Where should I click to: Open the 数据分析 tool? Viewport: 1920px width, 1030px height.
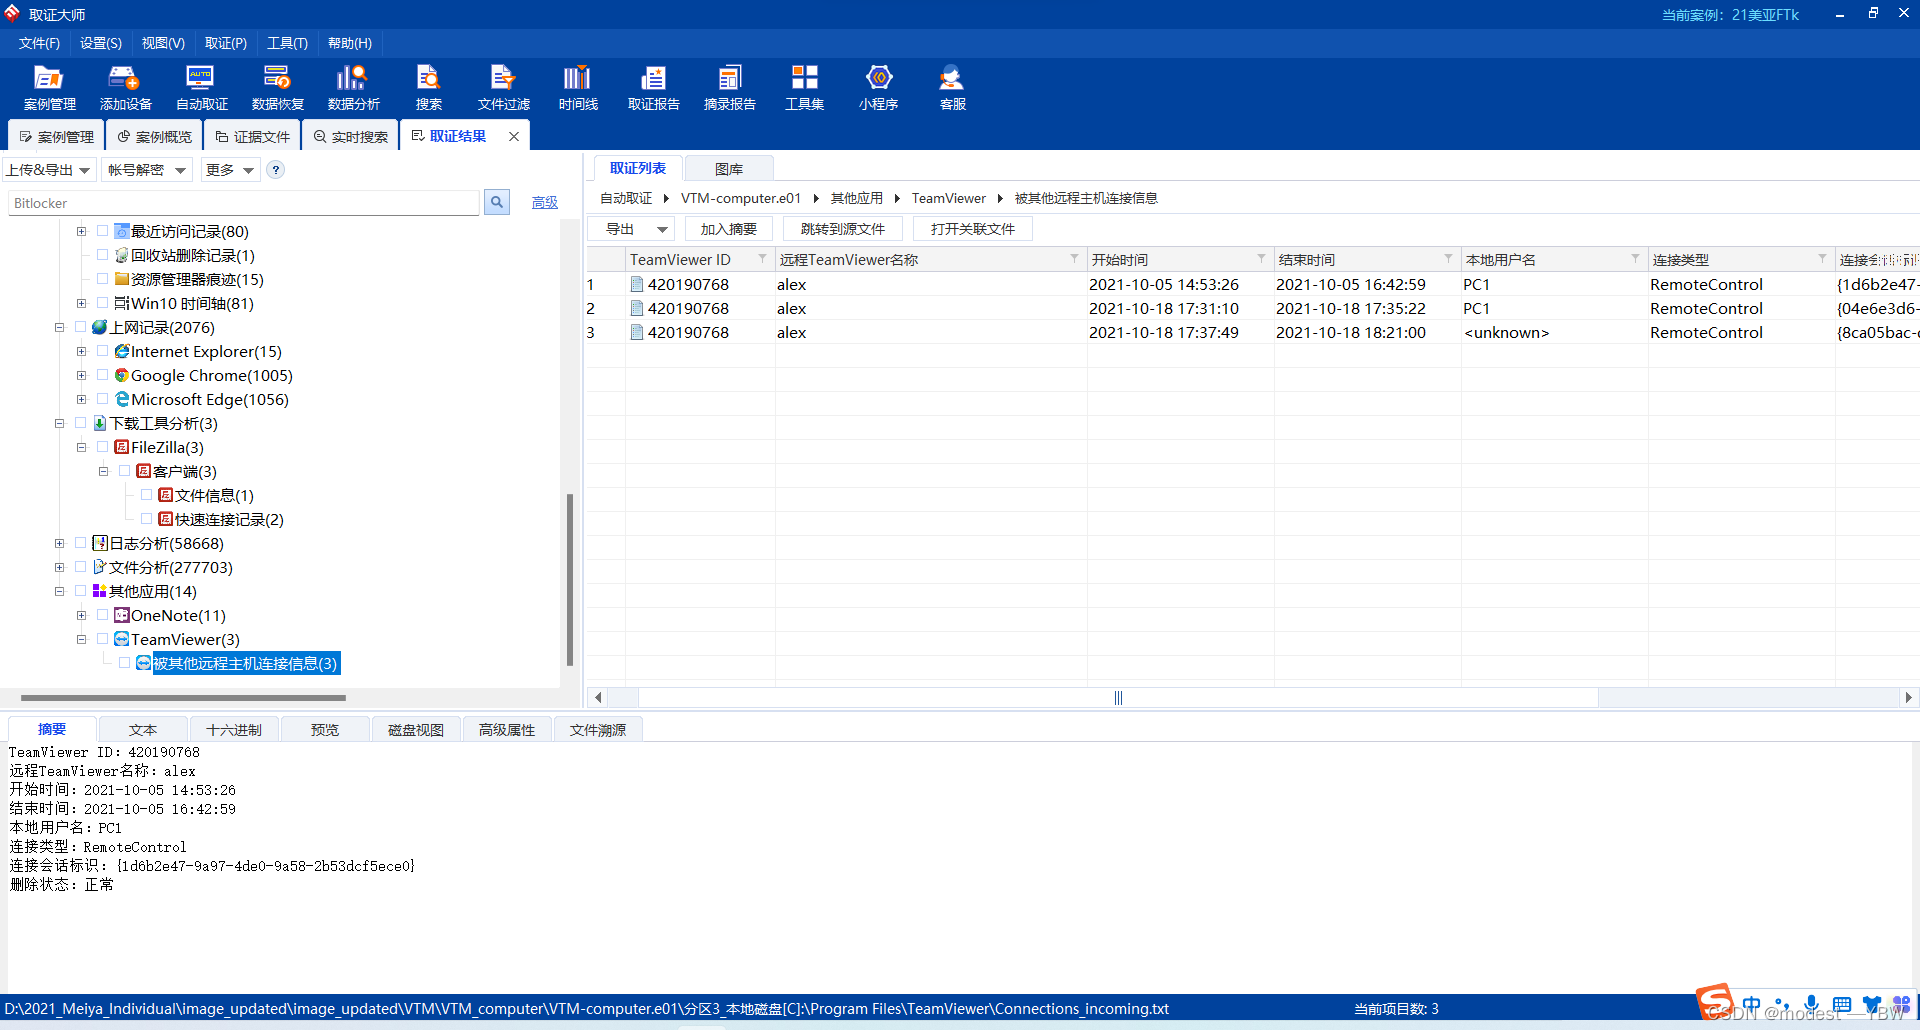[x=353, y=87]
